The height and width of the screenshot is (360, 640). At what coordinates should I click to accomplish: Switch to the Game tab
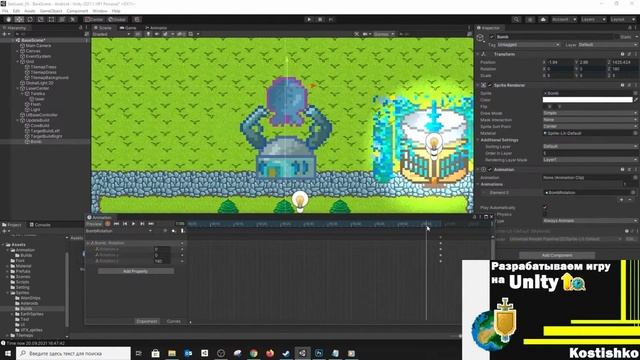[128, 28]
